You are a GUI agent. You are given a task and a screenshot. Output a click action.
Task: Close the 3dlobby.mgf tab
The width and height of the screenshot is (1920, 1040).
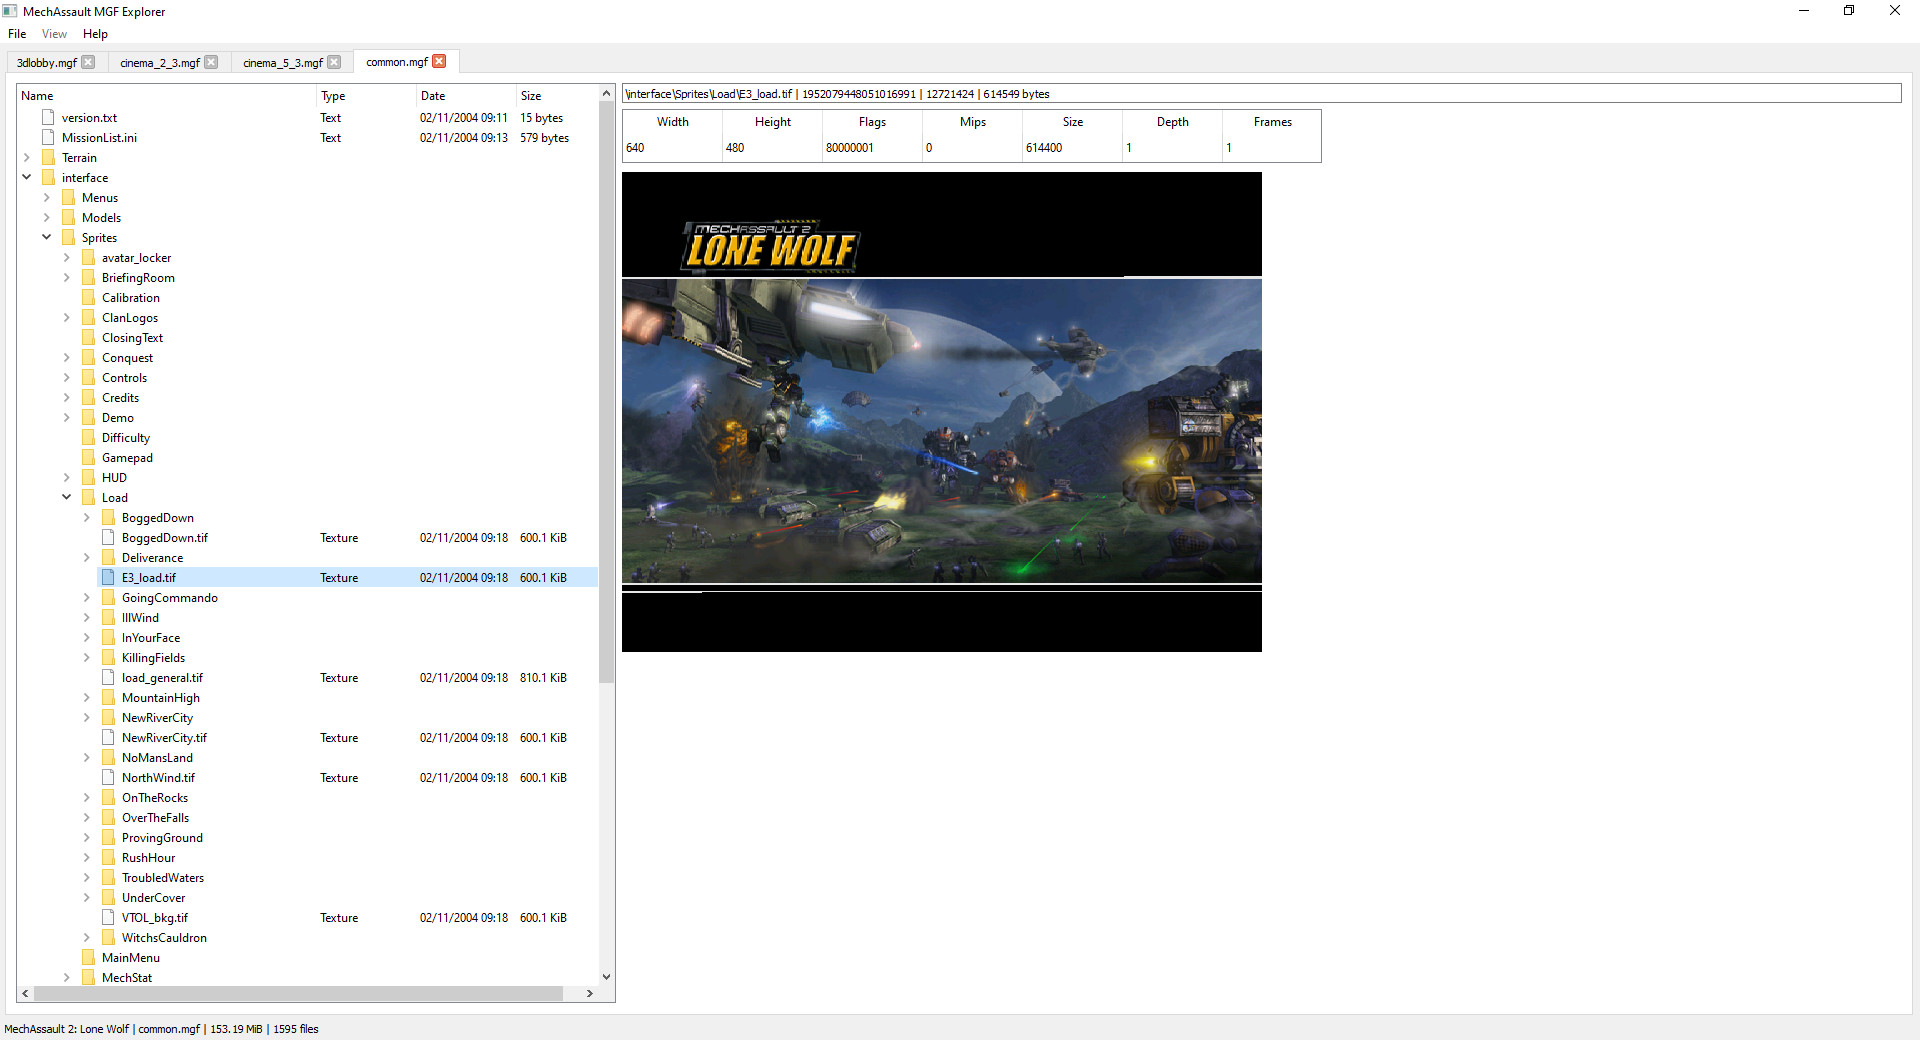tap(88, 62)
